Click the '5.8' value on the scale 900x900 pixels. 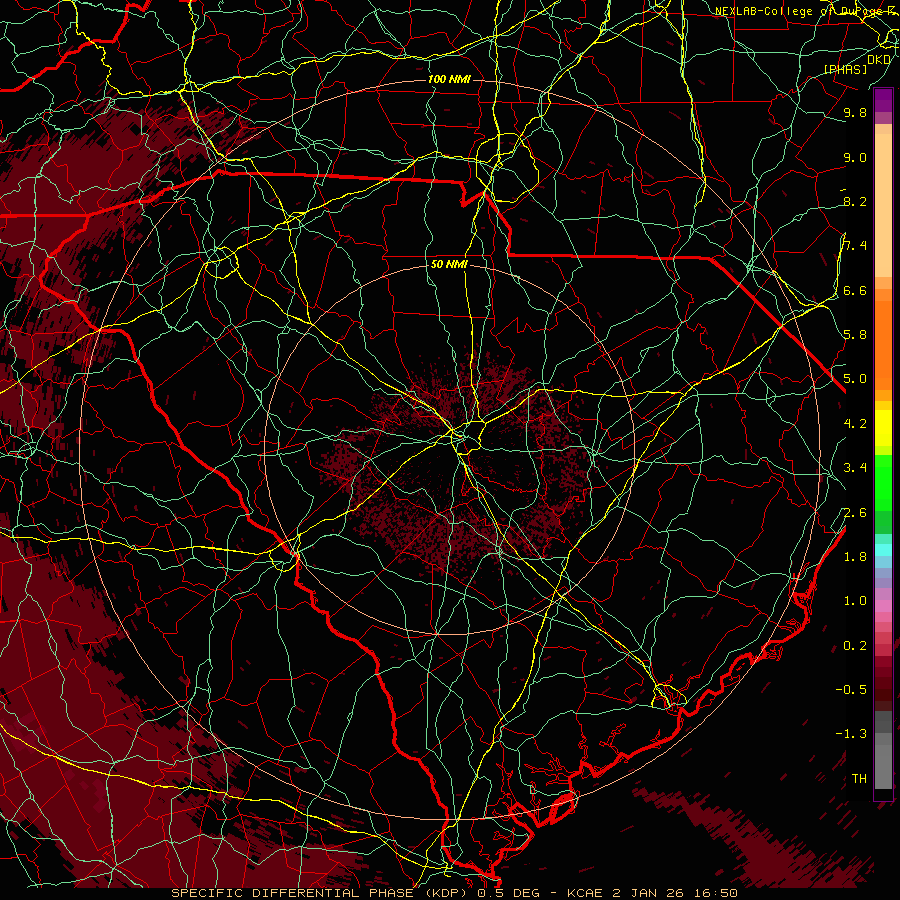tap(855, 335)
